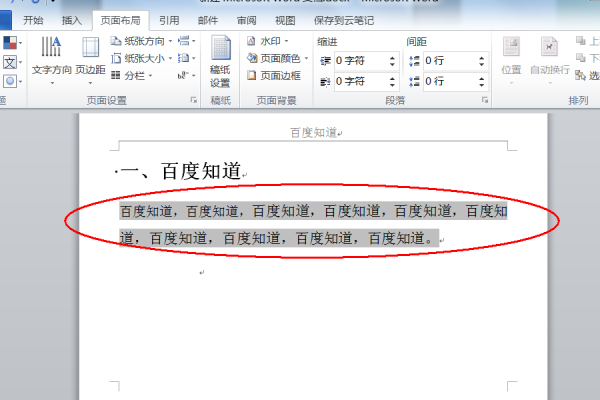Screen dimensions: 600x400
Task: Click spacing before stepper arrows
Action: (x=481, y=61)
